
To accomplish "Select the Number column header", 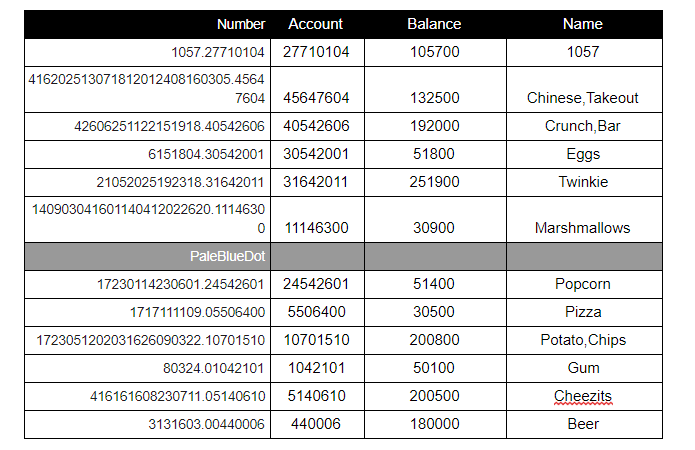I will click(147, 24).
